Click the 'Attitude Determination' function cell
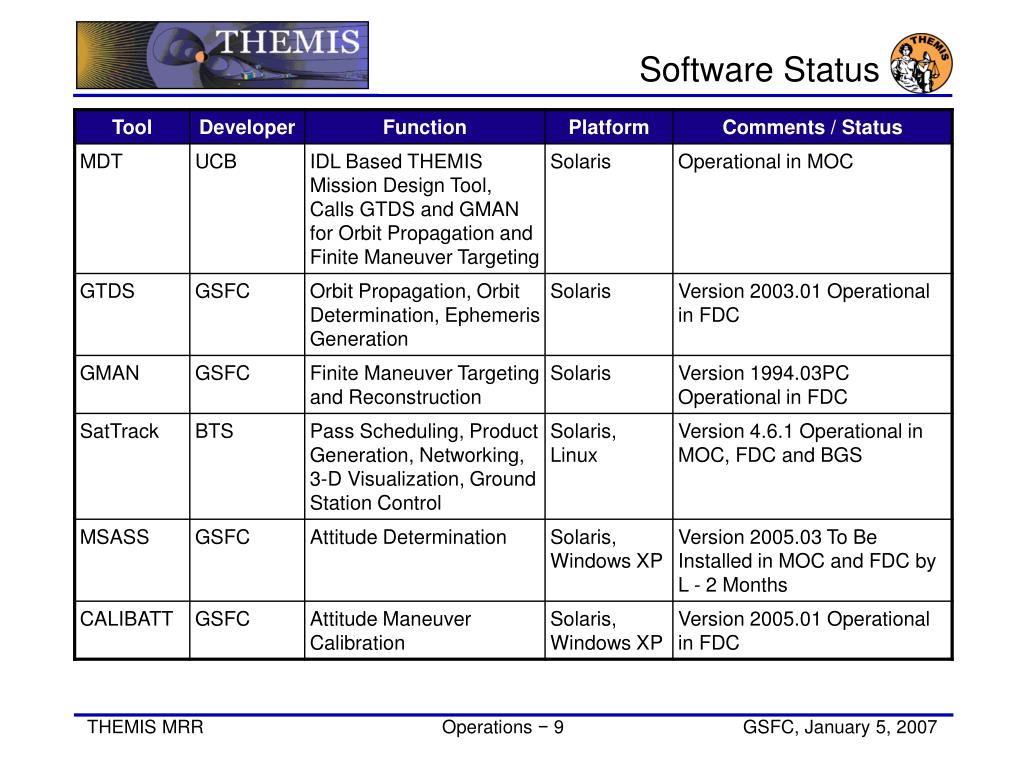Screen dimensions: 1024x768 click(424, 560)
